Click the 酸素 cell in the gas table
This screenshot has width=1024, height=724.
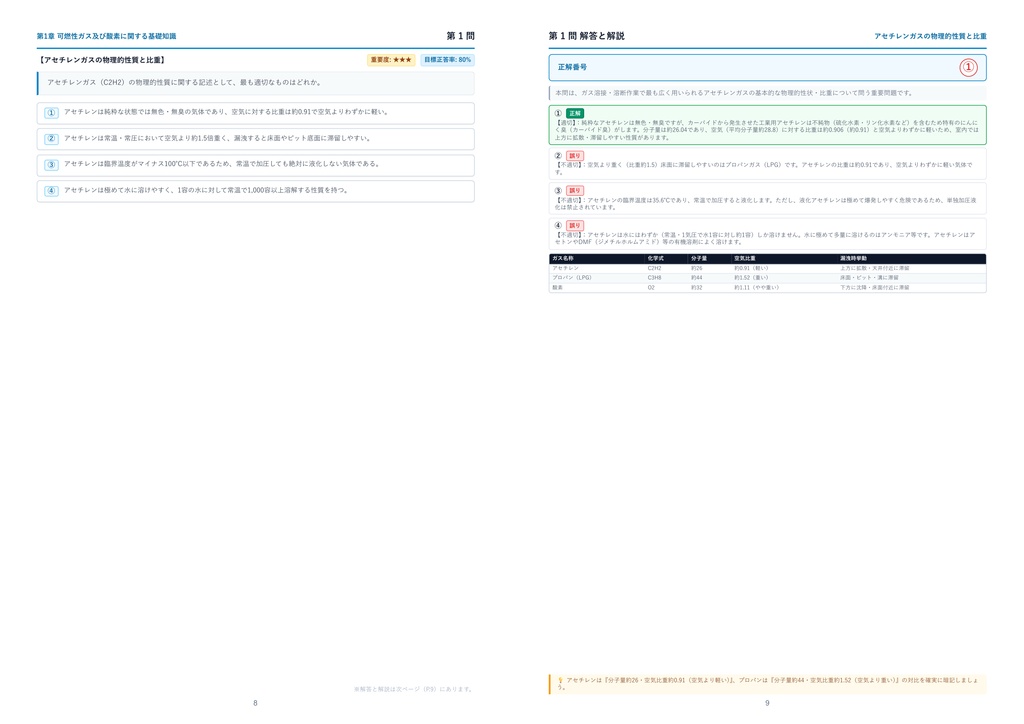(x=558, y=288)
